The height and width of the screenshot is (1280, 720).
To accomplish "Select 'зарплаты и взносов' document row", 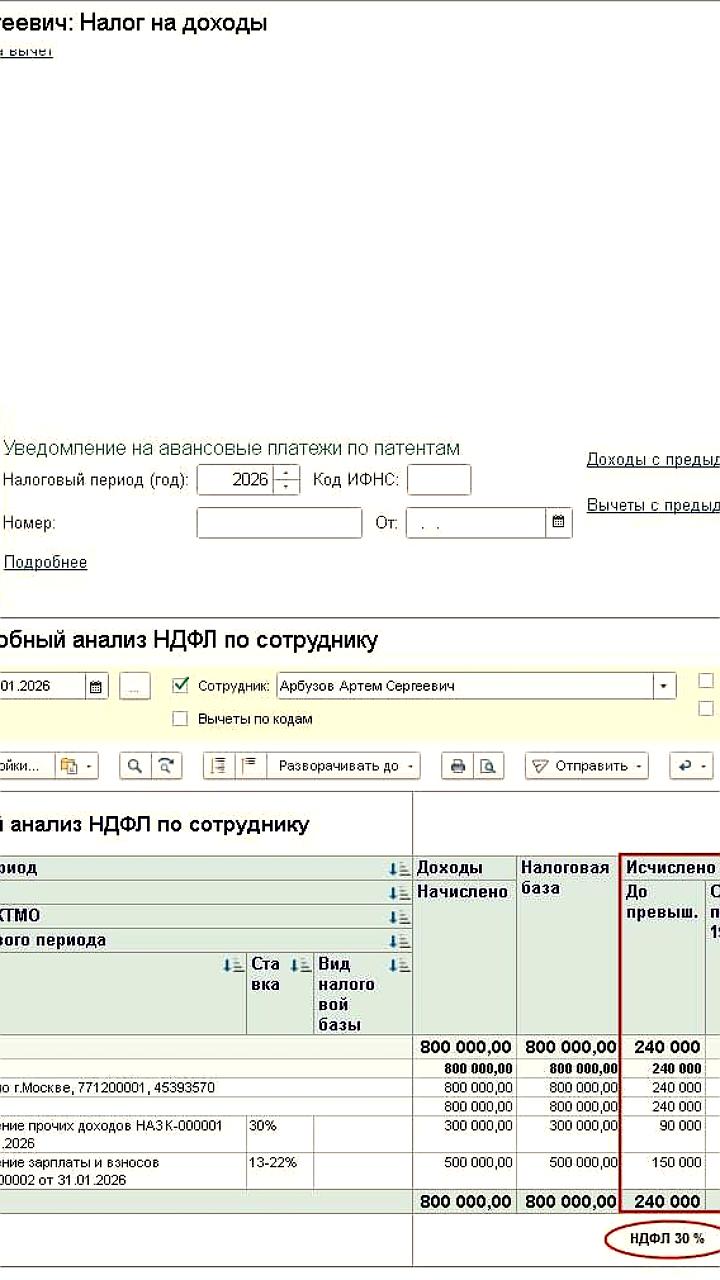I will pos(123,1171).
